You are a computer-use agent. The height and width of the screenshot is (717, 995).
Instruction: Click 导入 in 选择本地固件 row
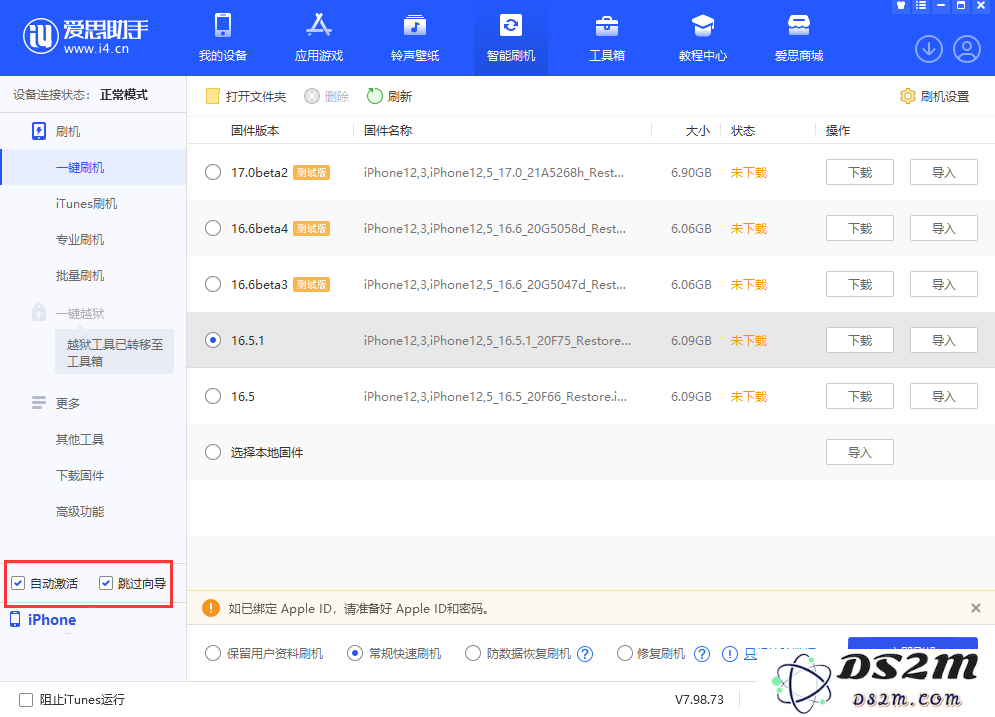click(x=860, y=452)
